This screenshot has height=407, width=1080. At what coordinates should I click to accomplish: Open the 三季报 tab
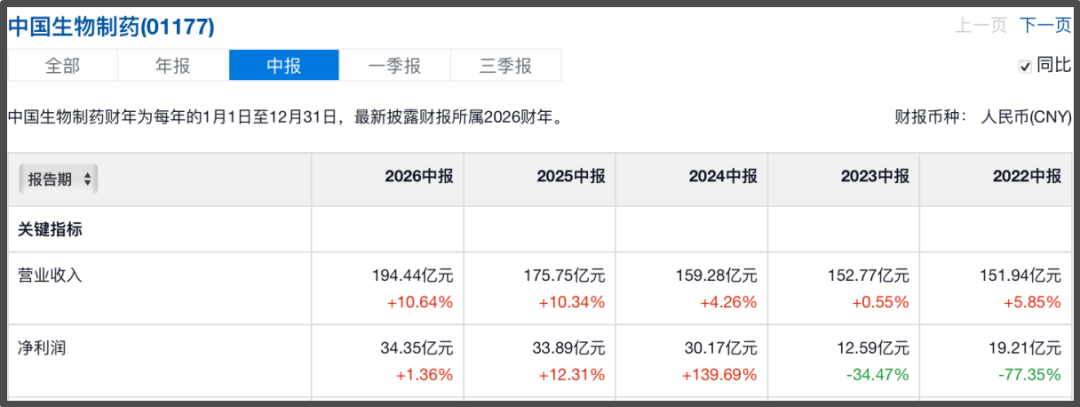506,65
